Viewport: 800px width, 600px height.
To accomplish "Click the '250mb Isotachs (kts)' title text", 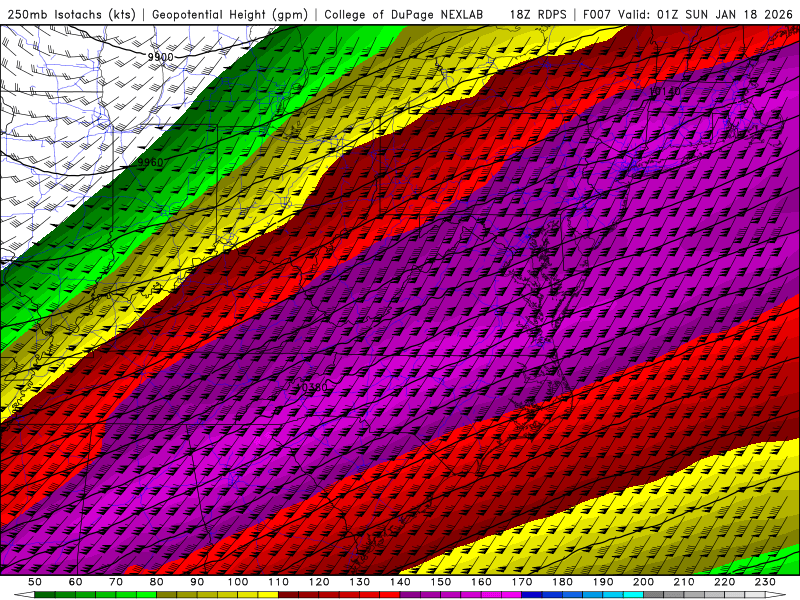I will (x=71, y=15).
